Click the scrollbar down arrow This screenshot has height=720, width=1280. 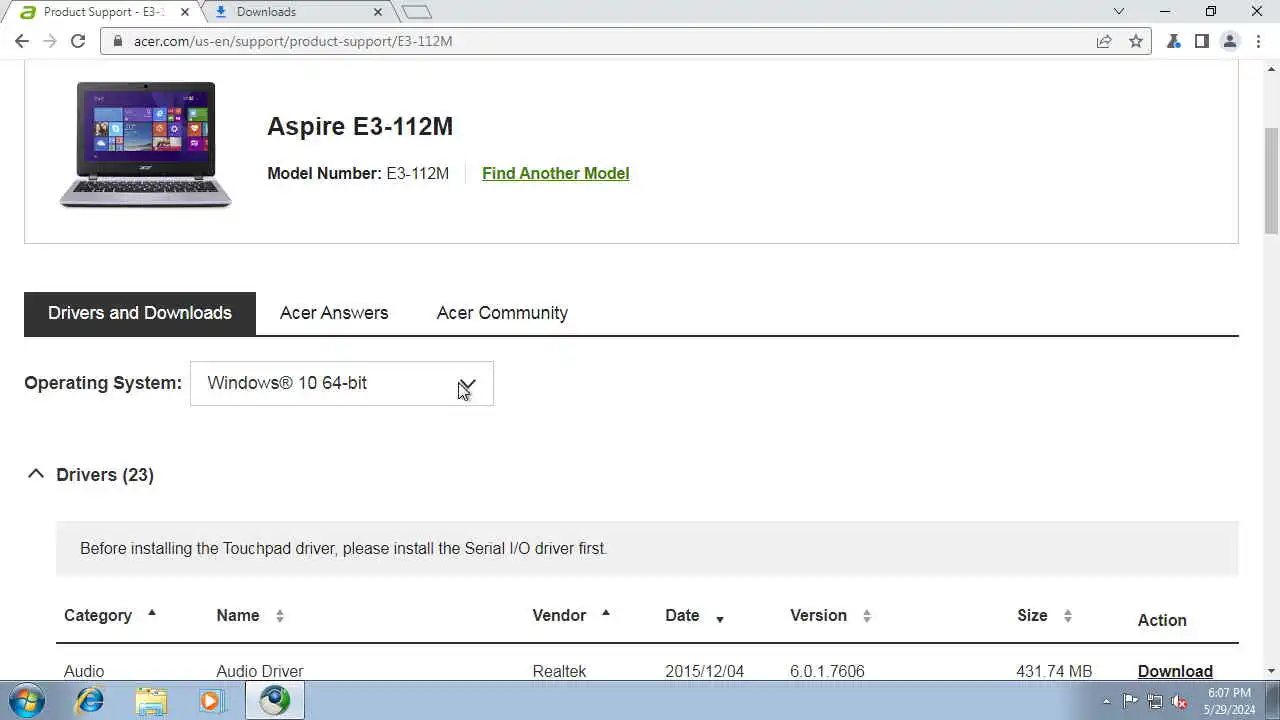(1271, 671)
